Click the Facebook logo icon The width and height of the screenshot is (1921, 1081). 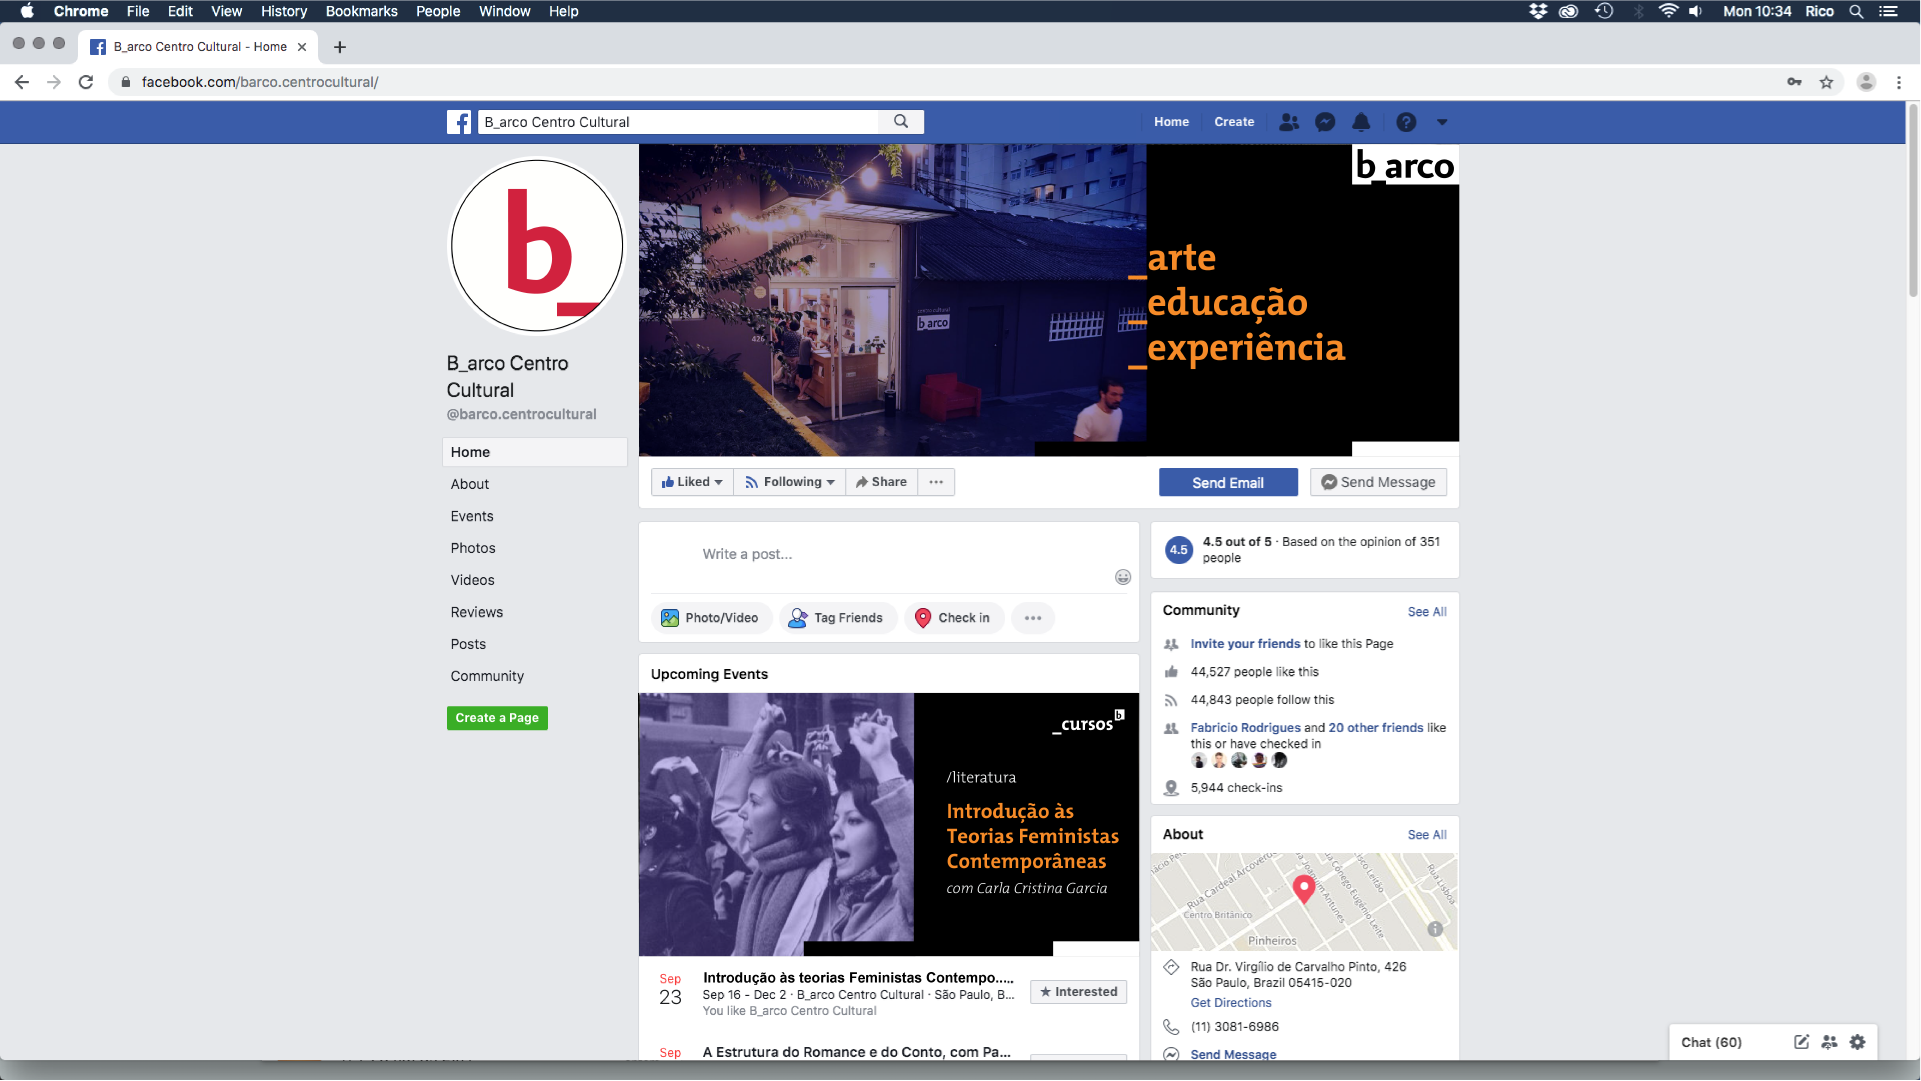pos(459,122)
